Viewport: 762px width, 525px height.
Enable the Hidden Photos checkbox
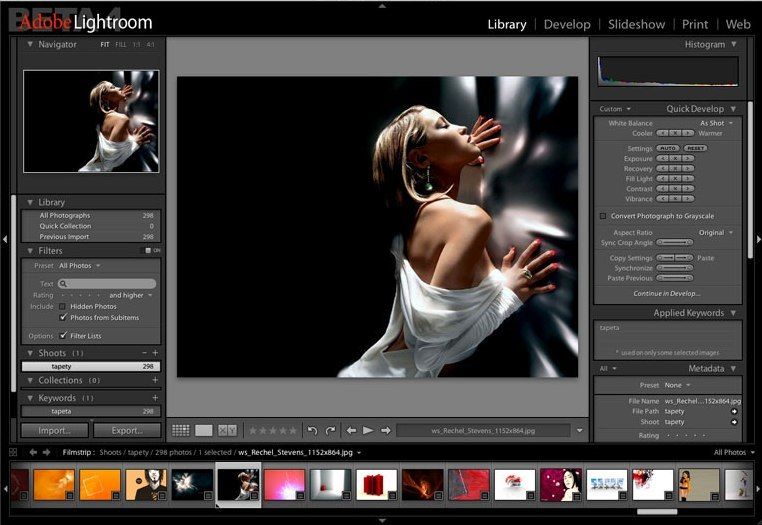click(63, 307)
